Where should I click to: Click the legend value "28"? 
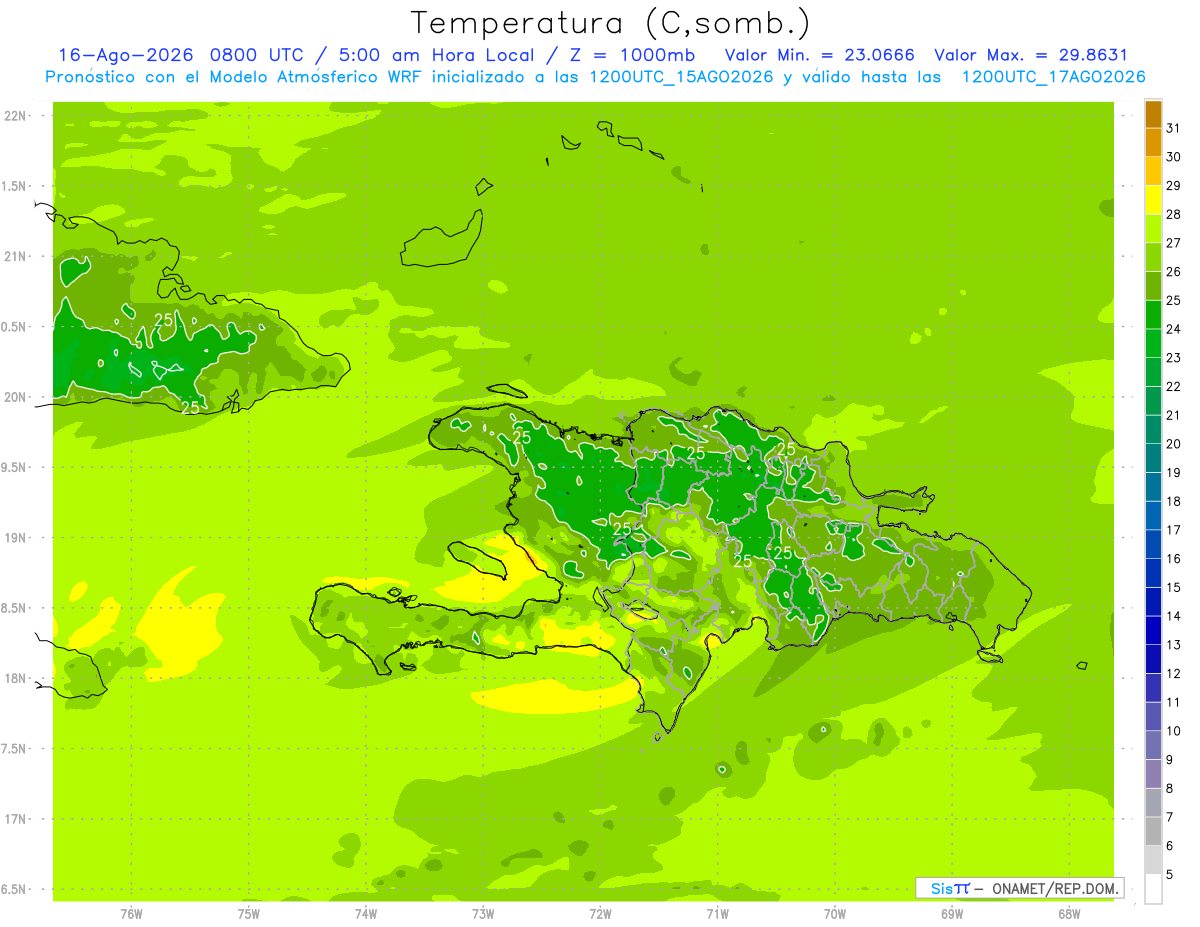[x=1173, y=215]
